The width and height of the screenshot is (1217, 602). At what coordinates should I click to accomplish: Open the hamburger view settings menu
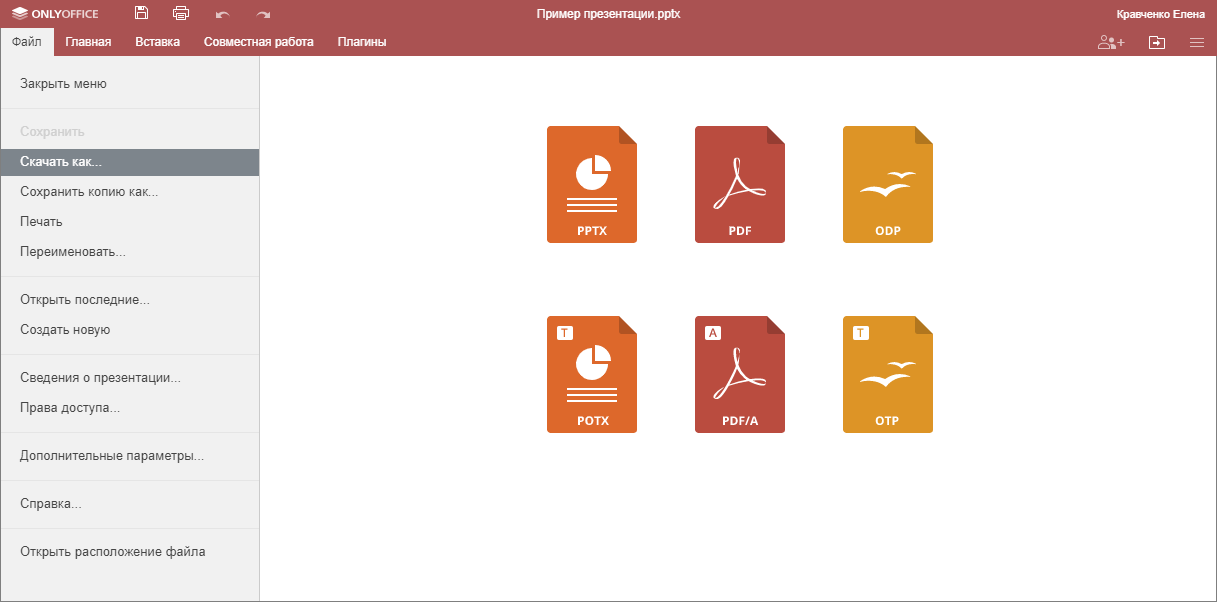pos(1196,42)
